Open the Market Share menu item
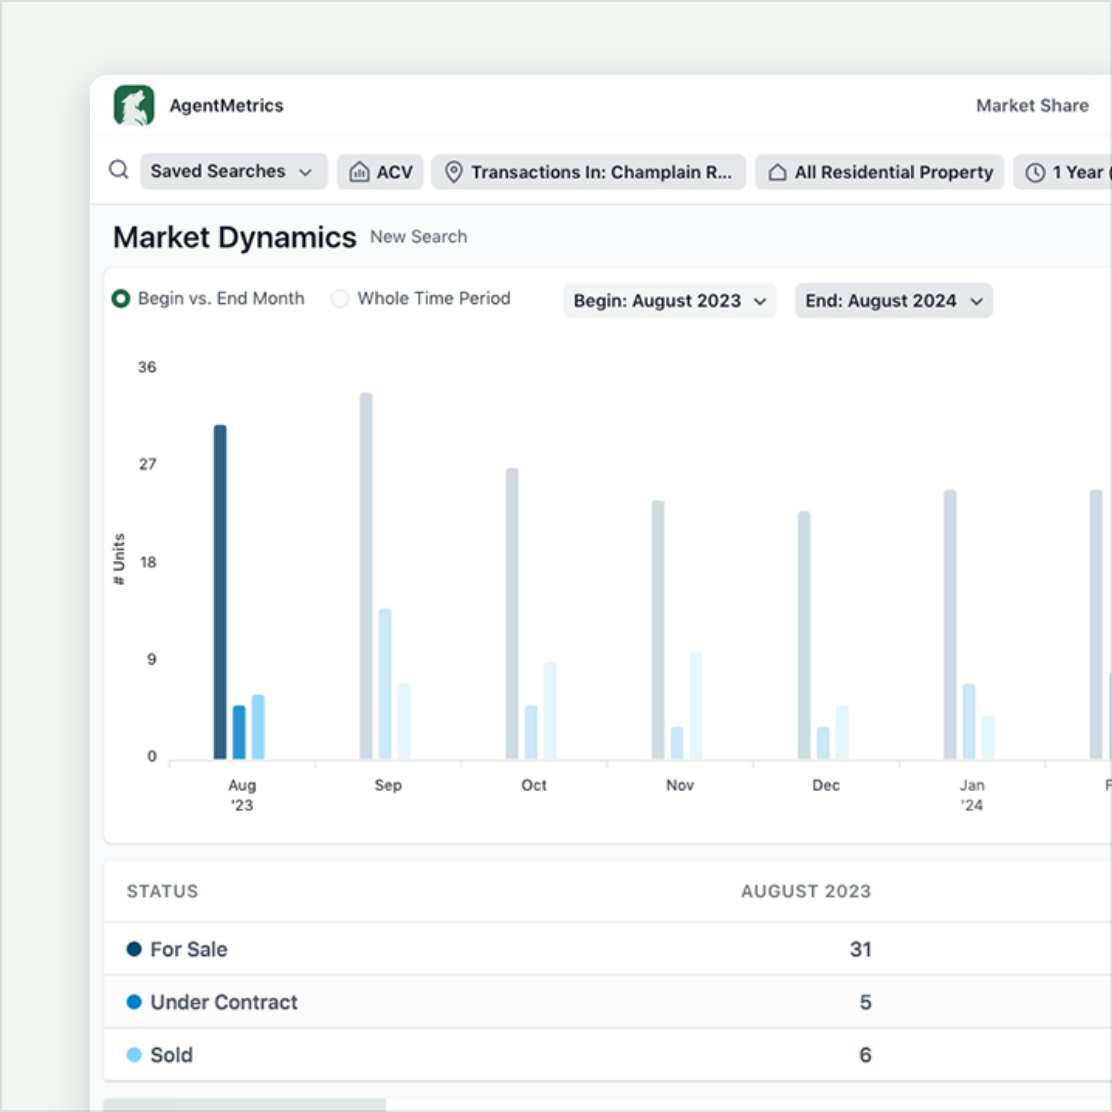Viewport: 1112px width, 1112px height. [1032, 106]
